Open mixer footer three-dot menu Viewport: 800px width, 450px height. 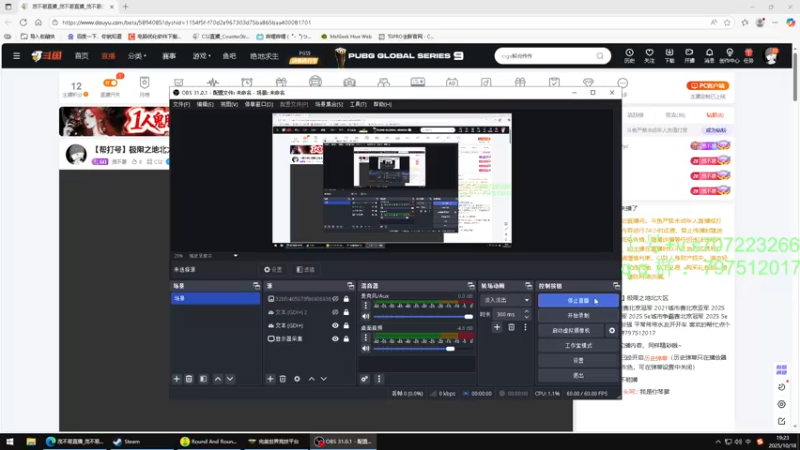[379, 379]
